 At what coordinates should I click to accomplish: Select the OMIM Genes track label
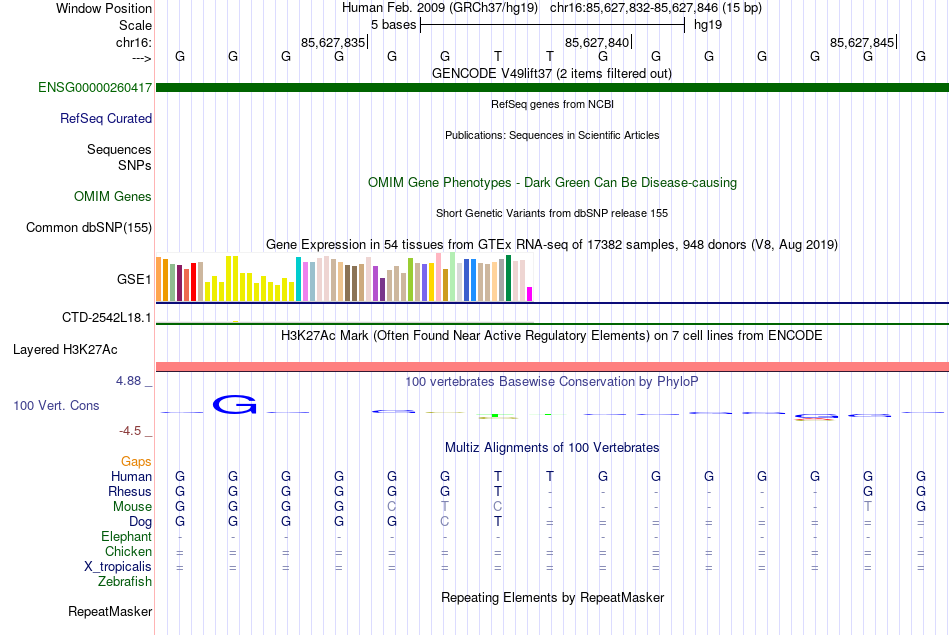point(112,196)
